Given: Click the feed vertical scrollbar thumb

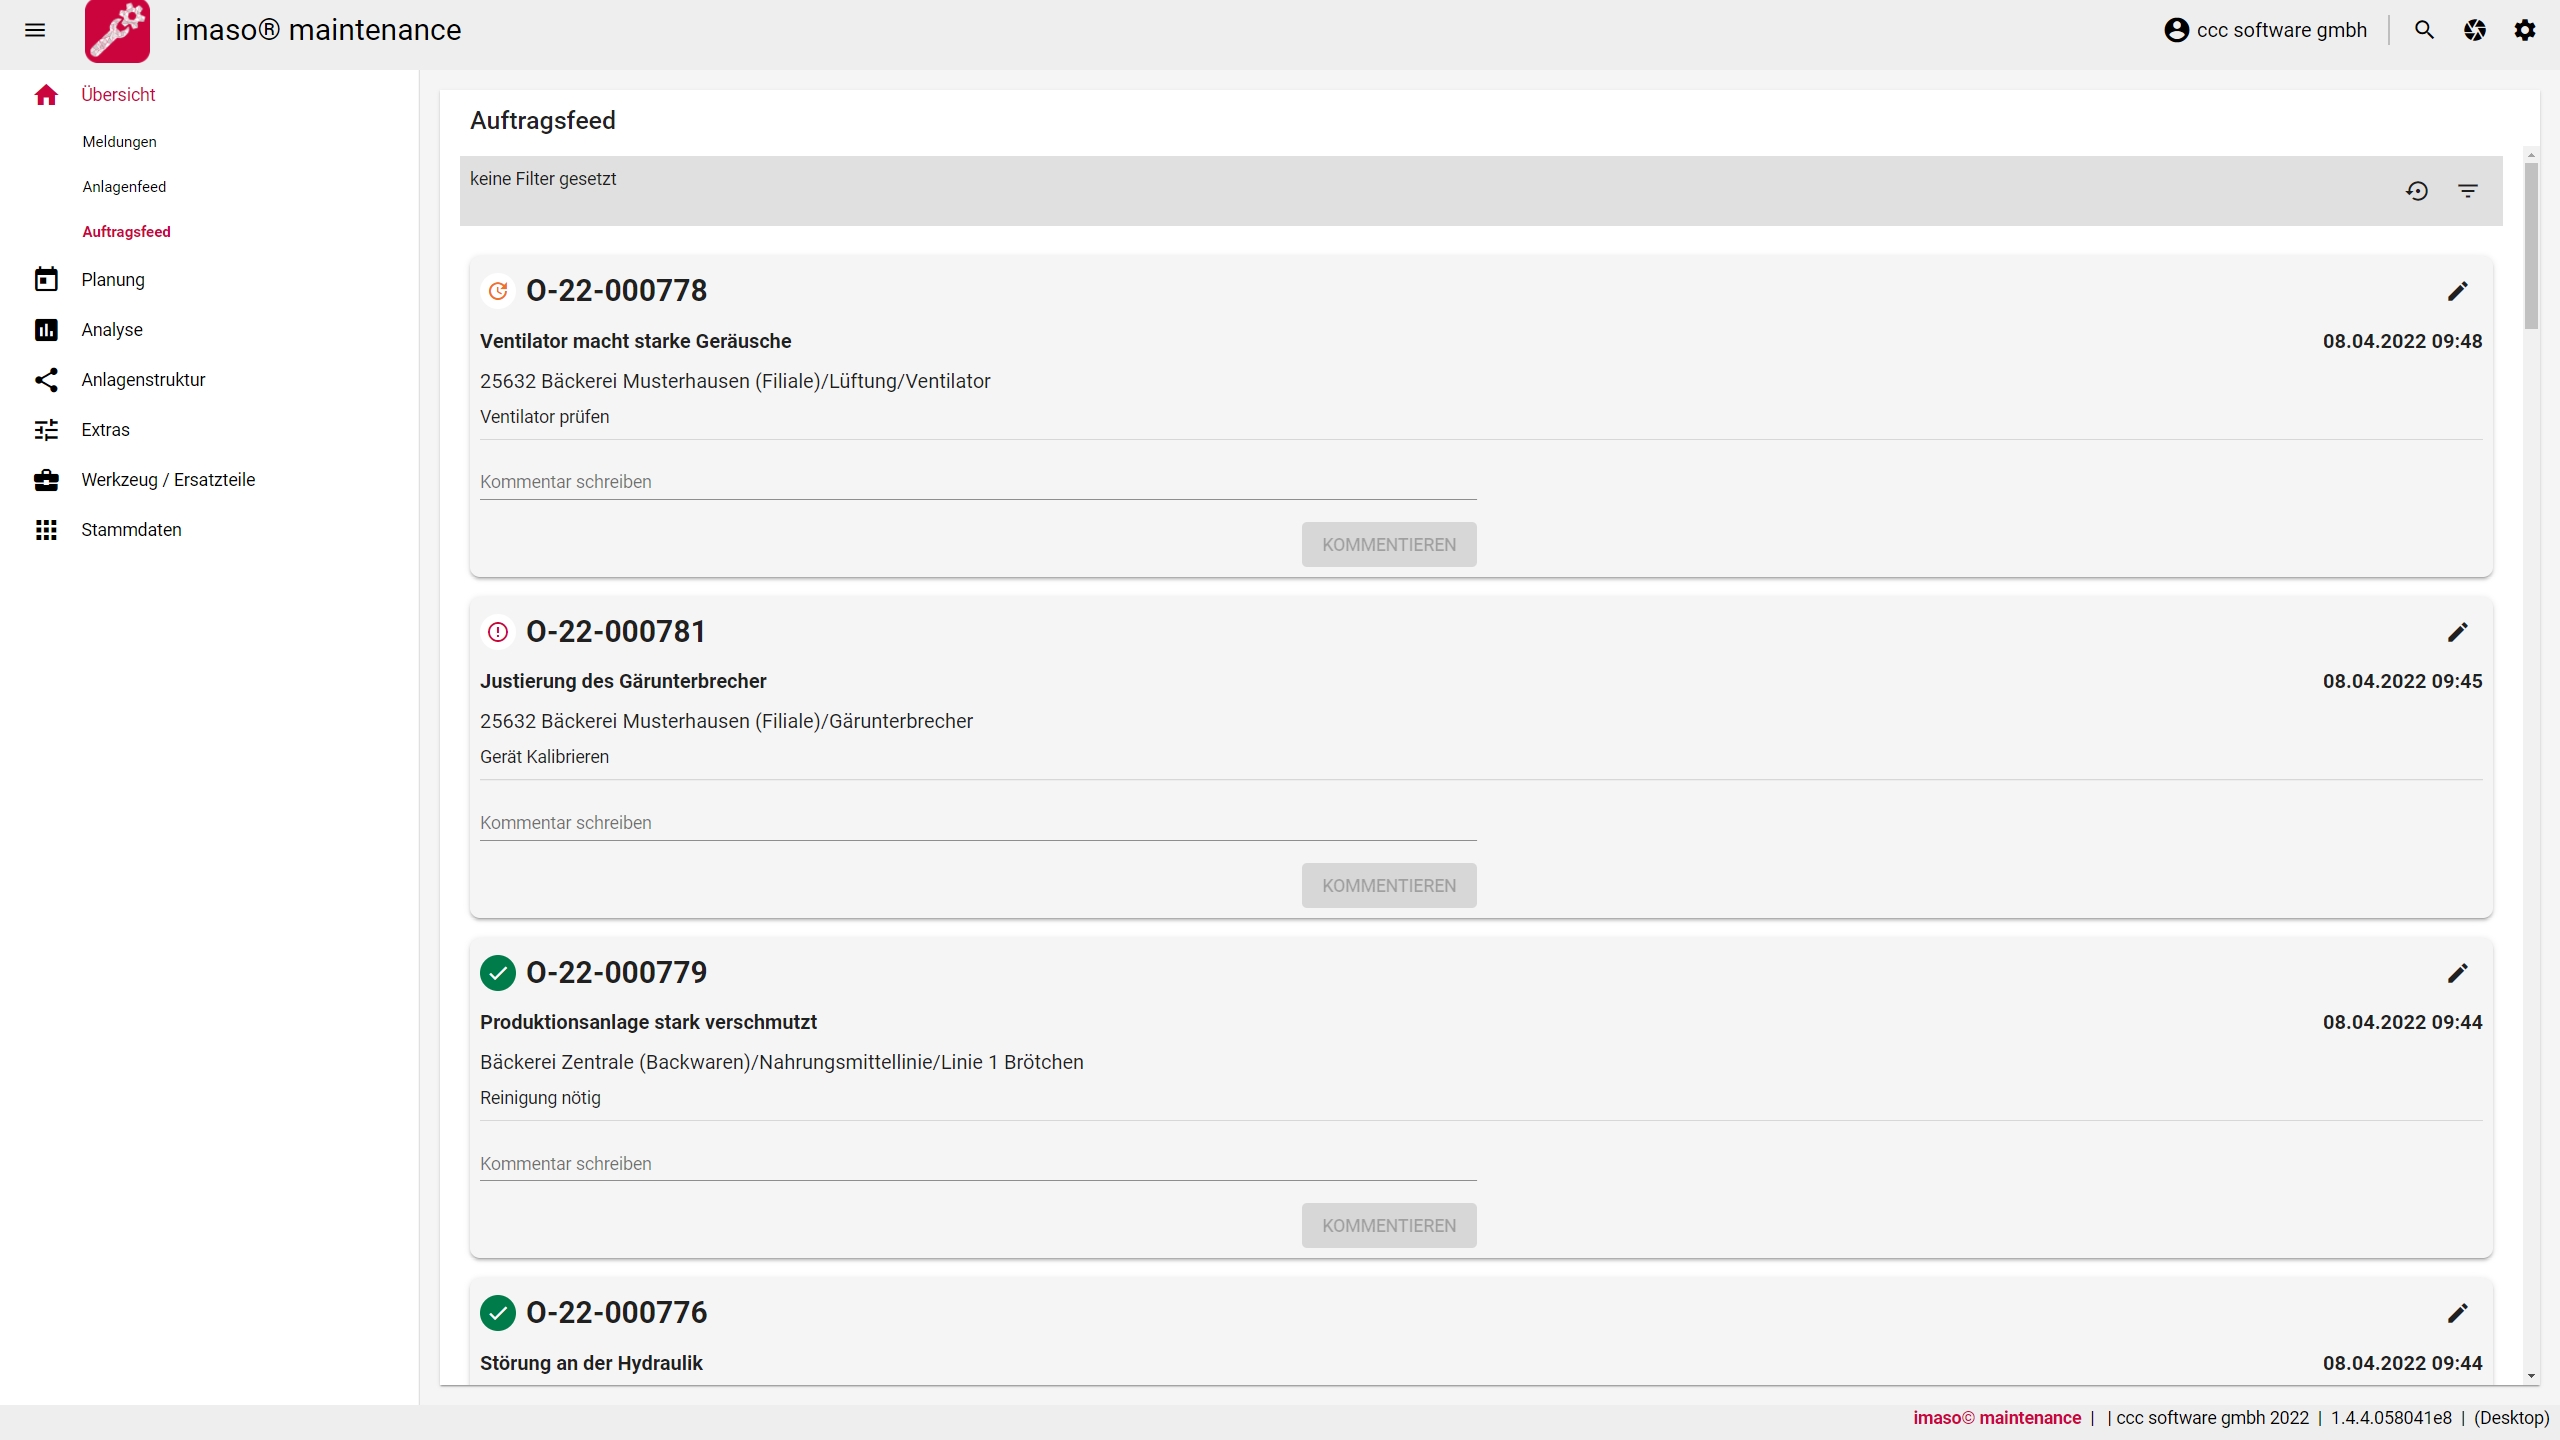Looking at the screenshot, I should coord(2531,245).
